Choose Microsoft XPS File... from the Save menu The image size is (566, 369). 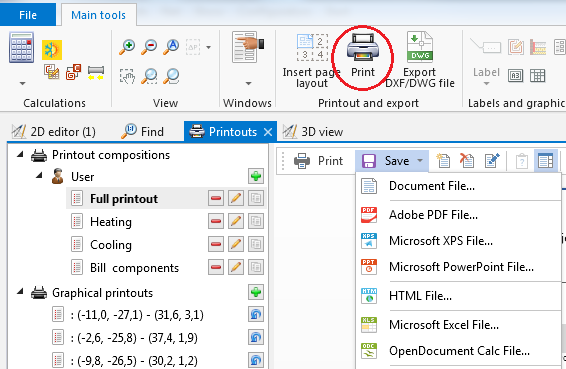(458, 241)
